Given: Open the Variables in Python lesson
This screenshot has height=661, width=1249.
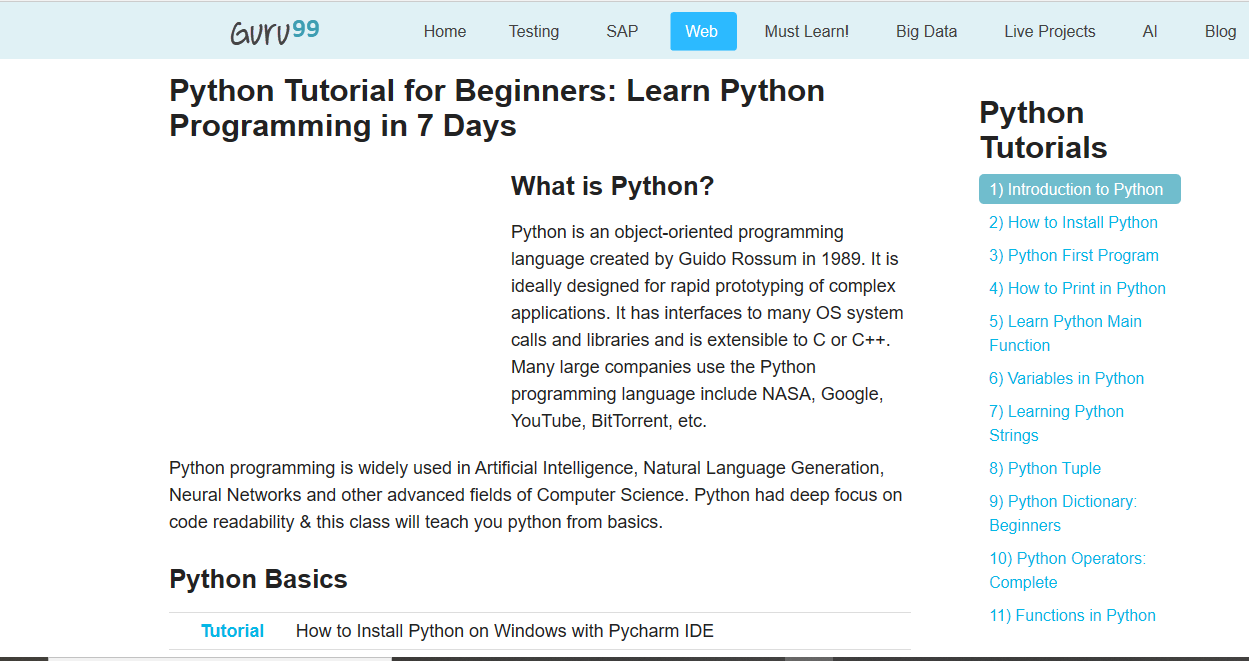Looking at the screenshot, I should click(x=1066, y=378).
